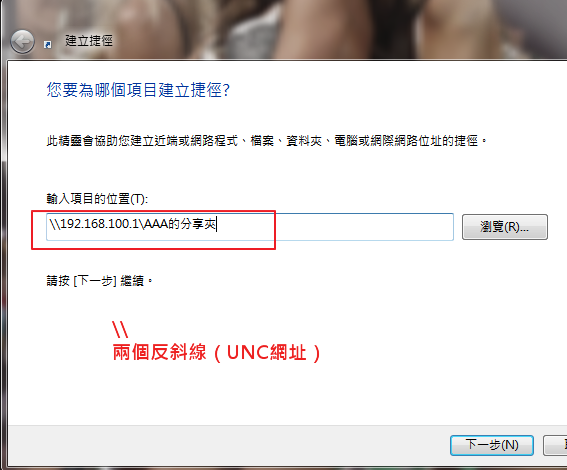
Task: Click the wizard description sentence about 近端或網路程式
Action: click(267, 141)
